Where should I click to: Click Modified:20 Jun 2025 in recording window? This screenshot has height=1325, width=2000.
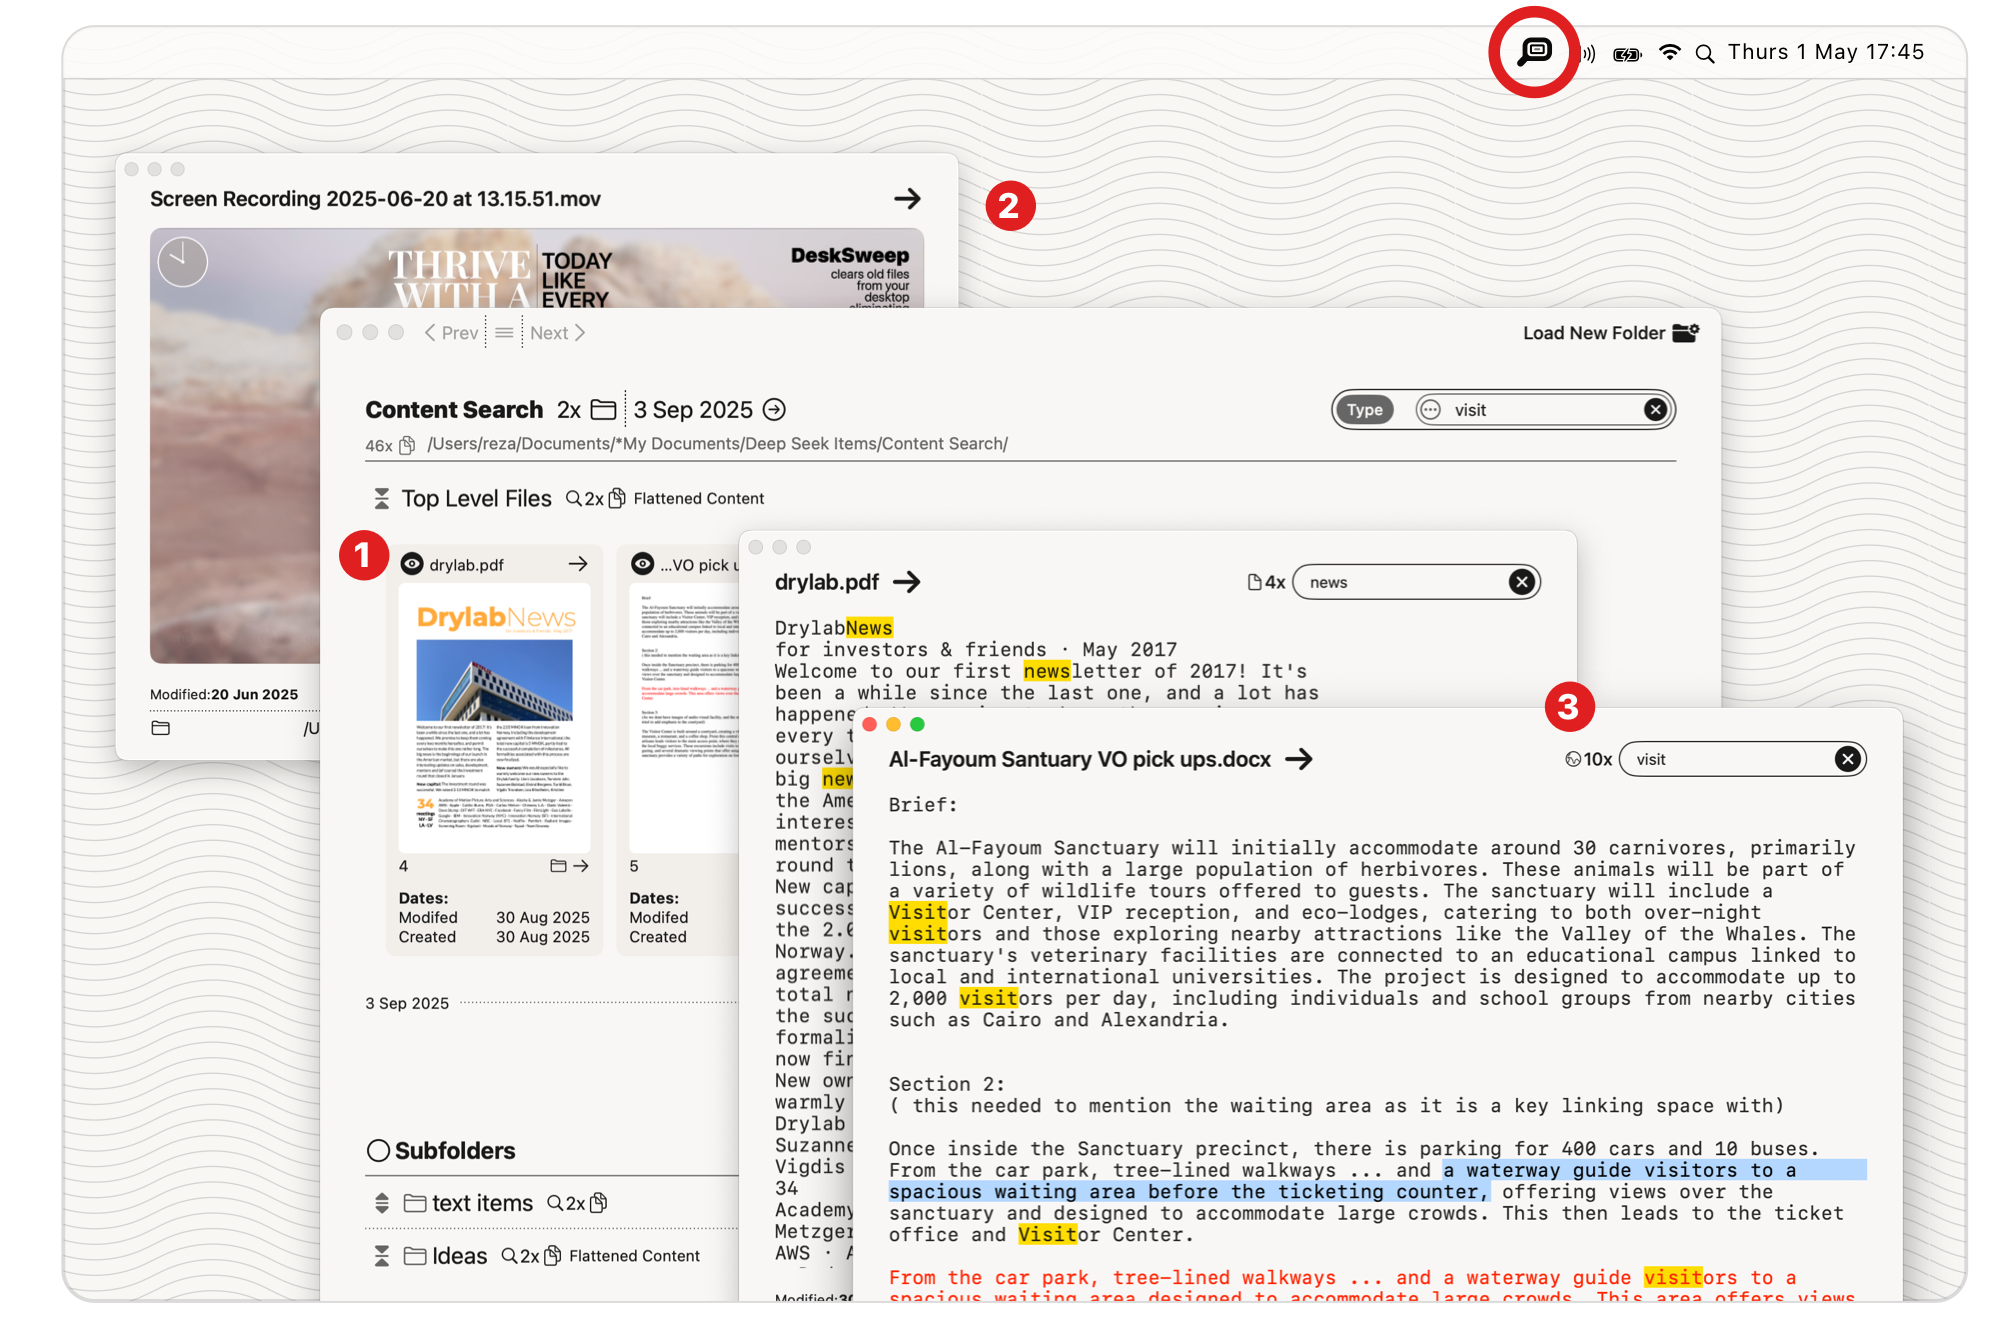[x=224, y=694]
